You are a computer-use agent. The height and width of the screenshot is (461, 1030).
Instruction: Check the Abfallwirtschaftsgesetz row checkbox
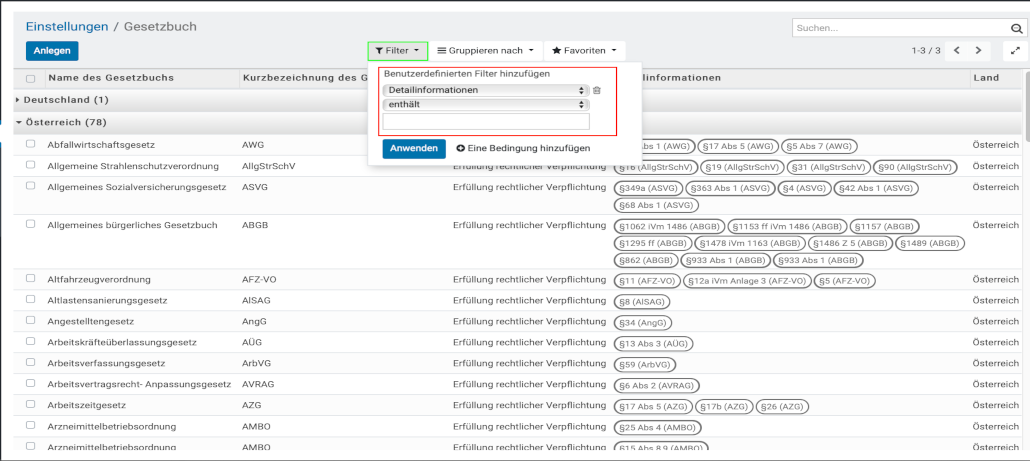(31, 144)
